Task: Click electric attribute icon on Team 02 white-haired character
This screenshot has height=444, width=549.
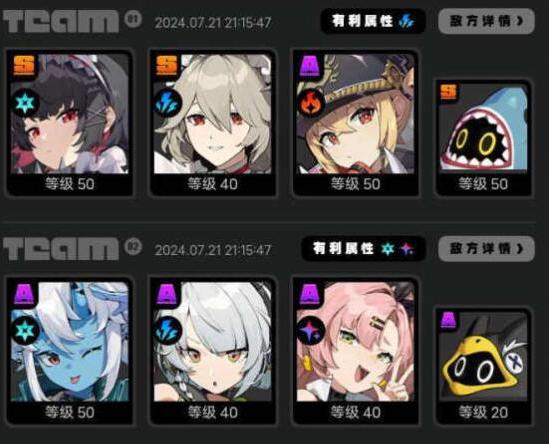Action: click(168, 331)
